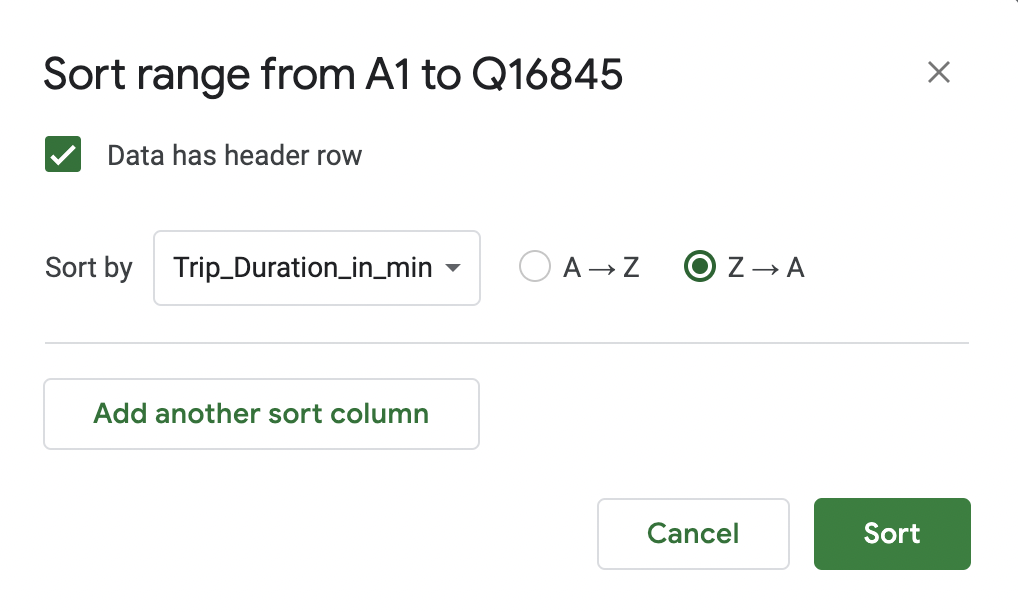Open the Trip_Duration_in_min column dropdown

point(316,268)
